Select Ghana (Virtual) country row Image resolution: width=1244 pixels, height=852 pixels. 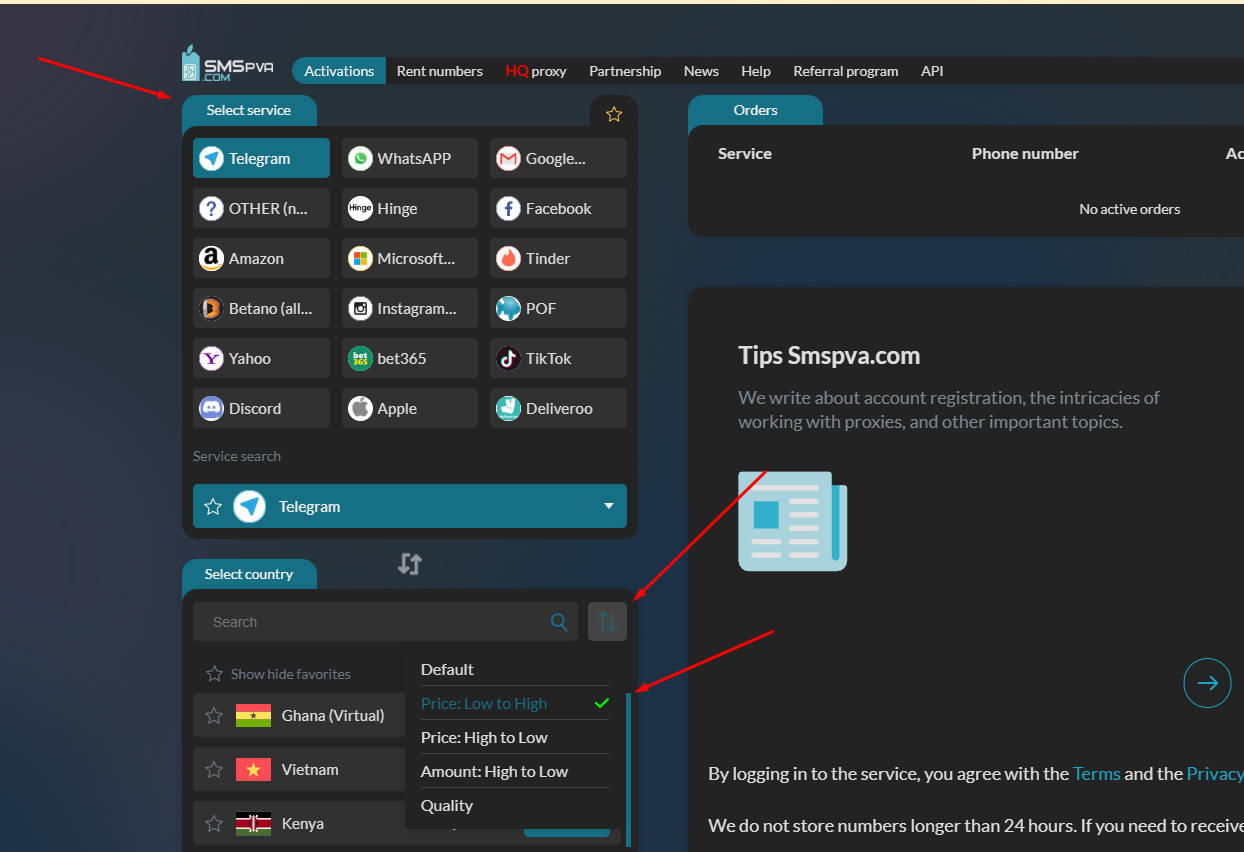click(x=300, y=715)
